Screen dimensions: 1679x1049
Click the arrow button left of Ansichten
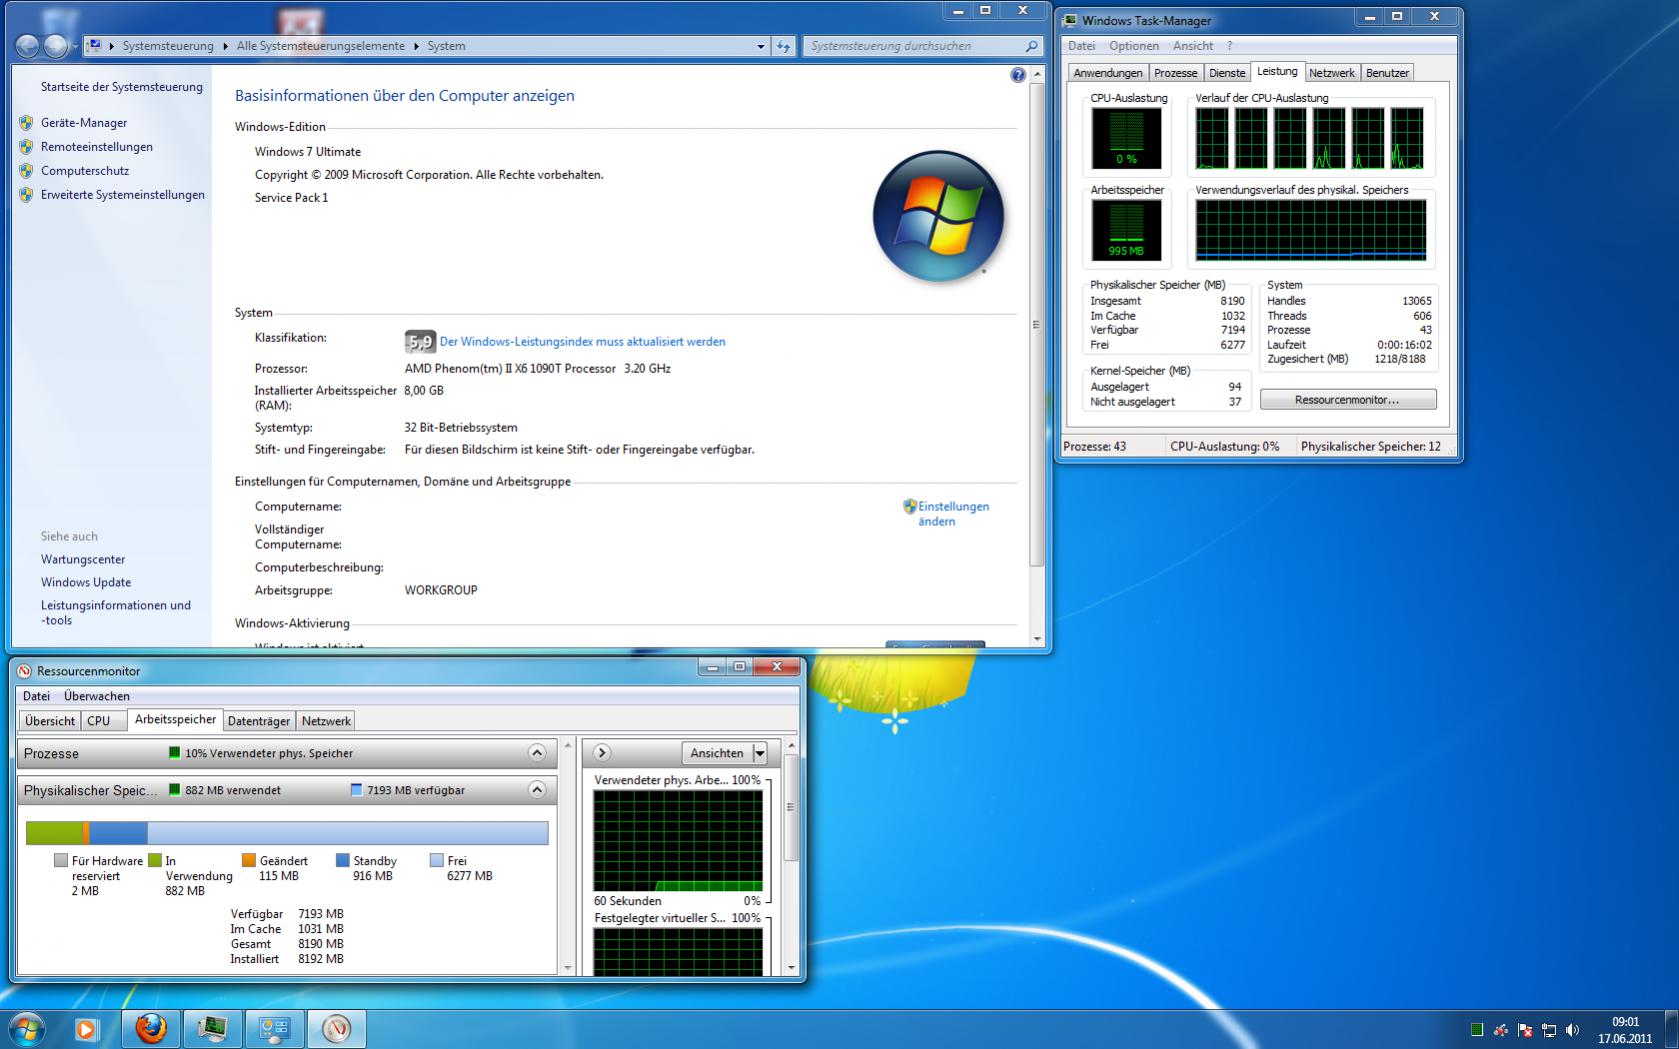point(602,753)
